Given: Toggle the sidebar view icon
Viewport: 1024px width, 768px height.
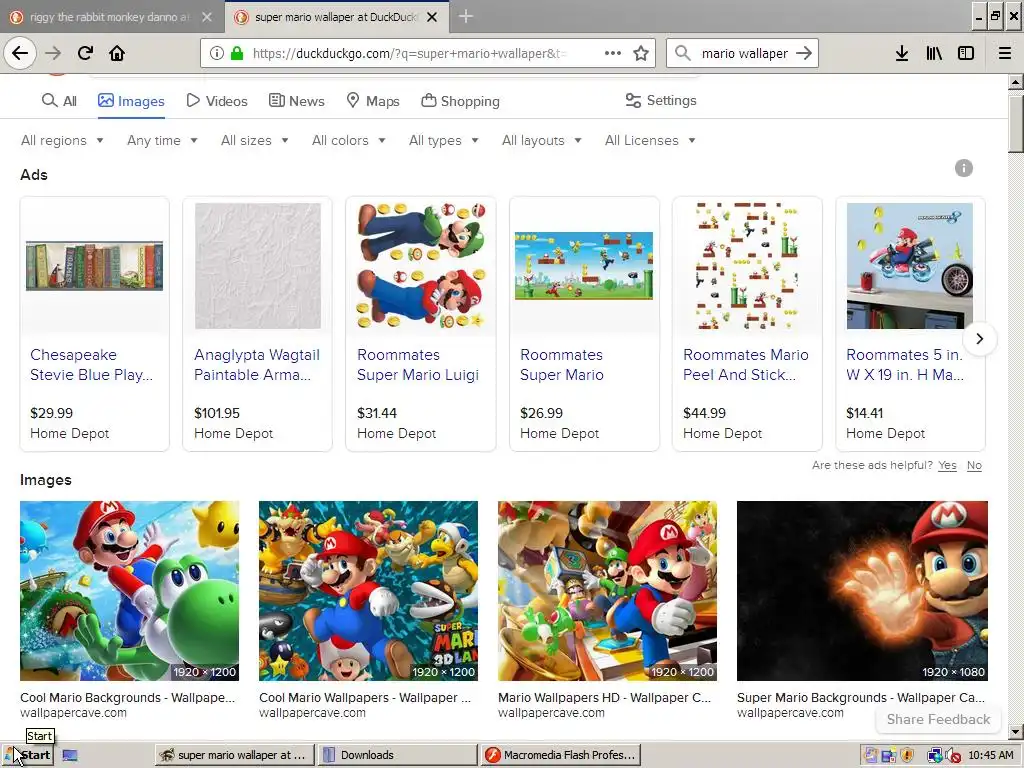Looking at the screenshot, I should (x=966, y=53).
